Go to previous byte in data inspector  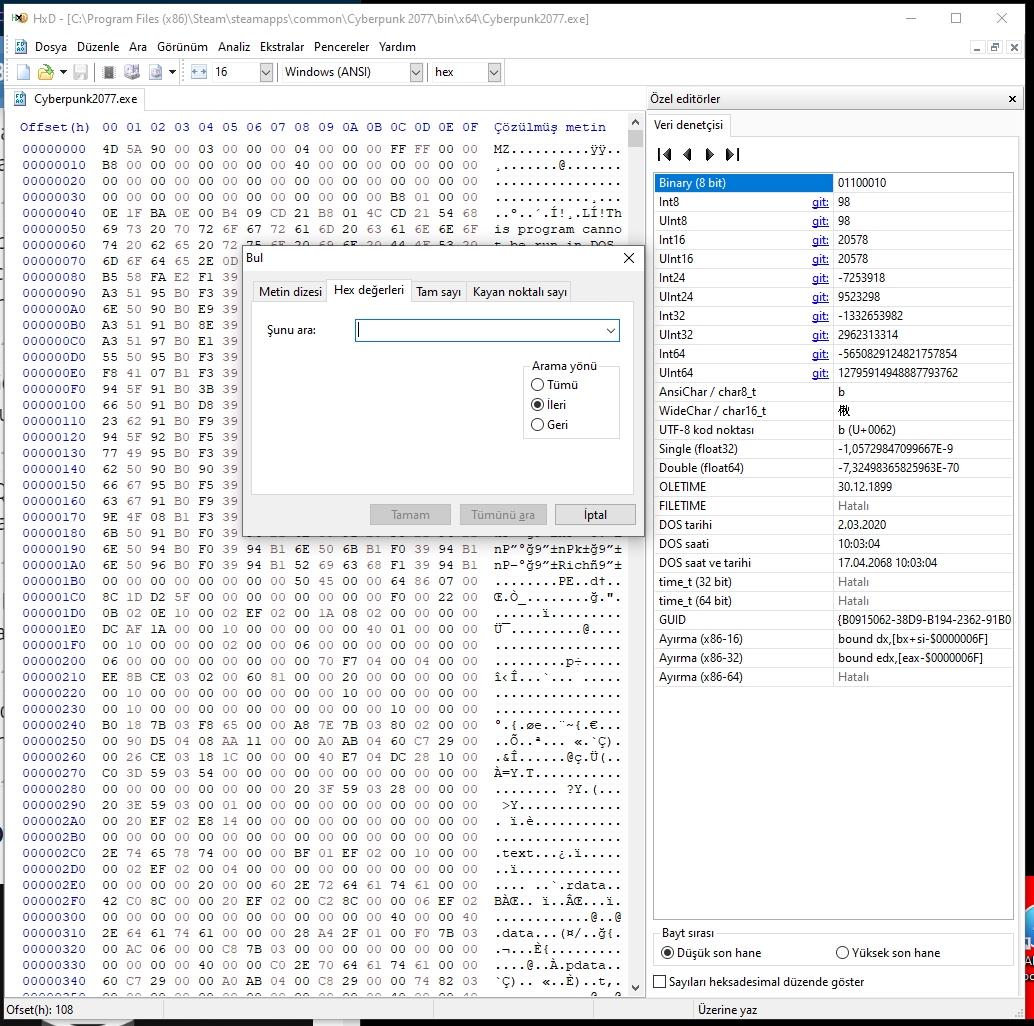click(687, 154)
